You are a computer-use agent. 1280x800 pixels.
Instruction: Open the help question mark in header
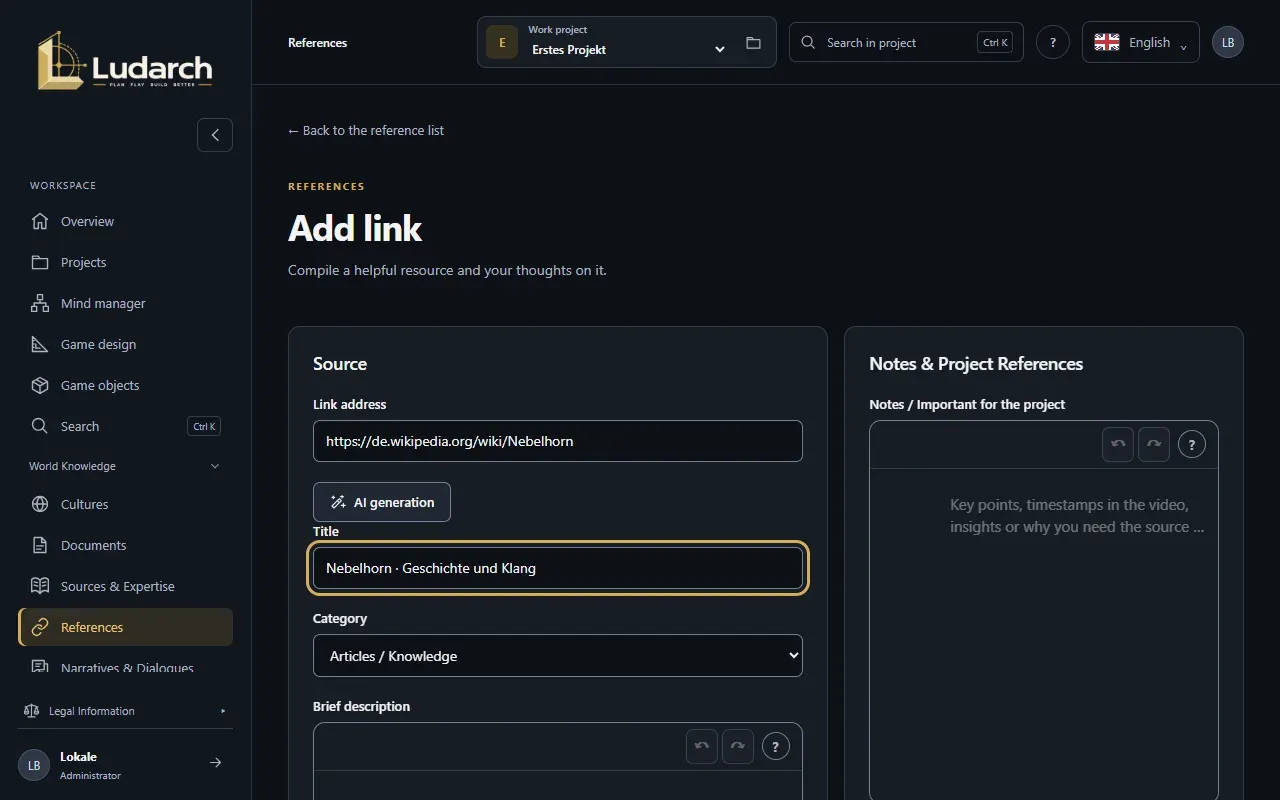tap(1053, 43)
